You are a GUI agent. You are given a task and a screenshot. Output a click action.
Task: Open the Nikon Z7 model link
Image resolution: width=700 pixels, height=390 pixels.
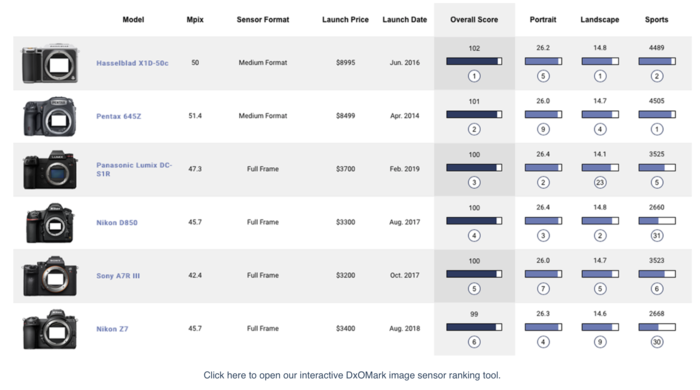click(112, 329)
